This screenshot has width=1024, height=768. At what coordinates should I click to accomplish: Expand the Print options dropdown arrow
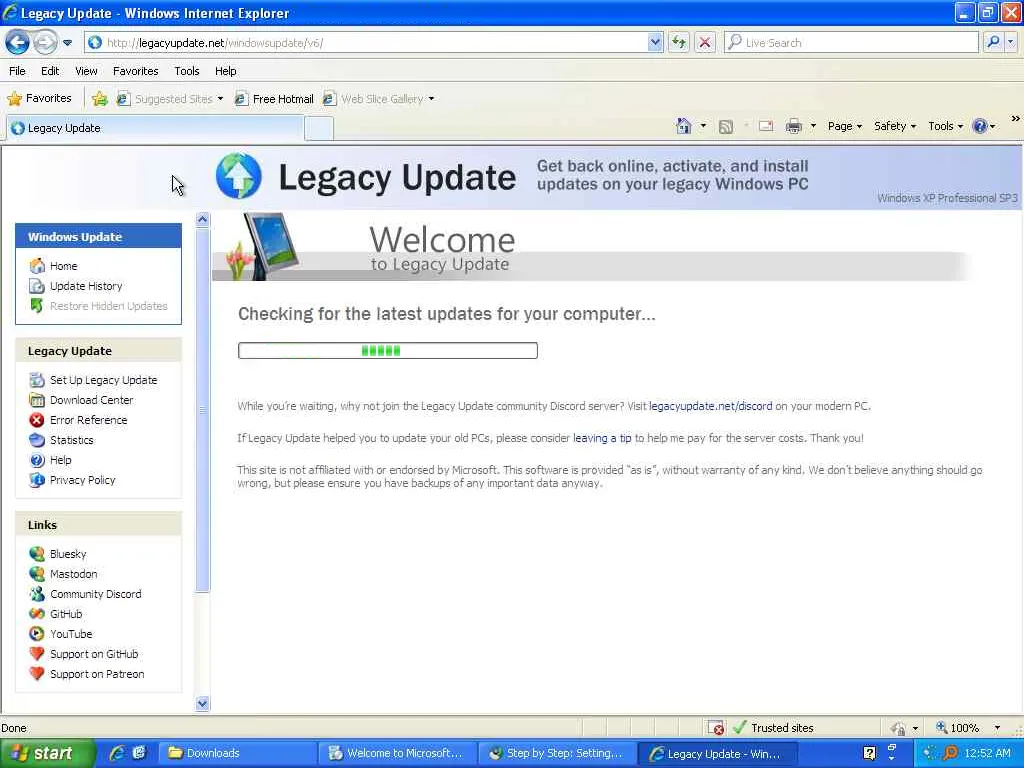click(x=813, y=126)
